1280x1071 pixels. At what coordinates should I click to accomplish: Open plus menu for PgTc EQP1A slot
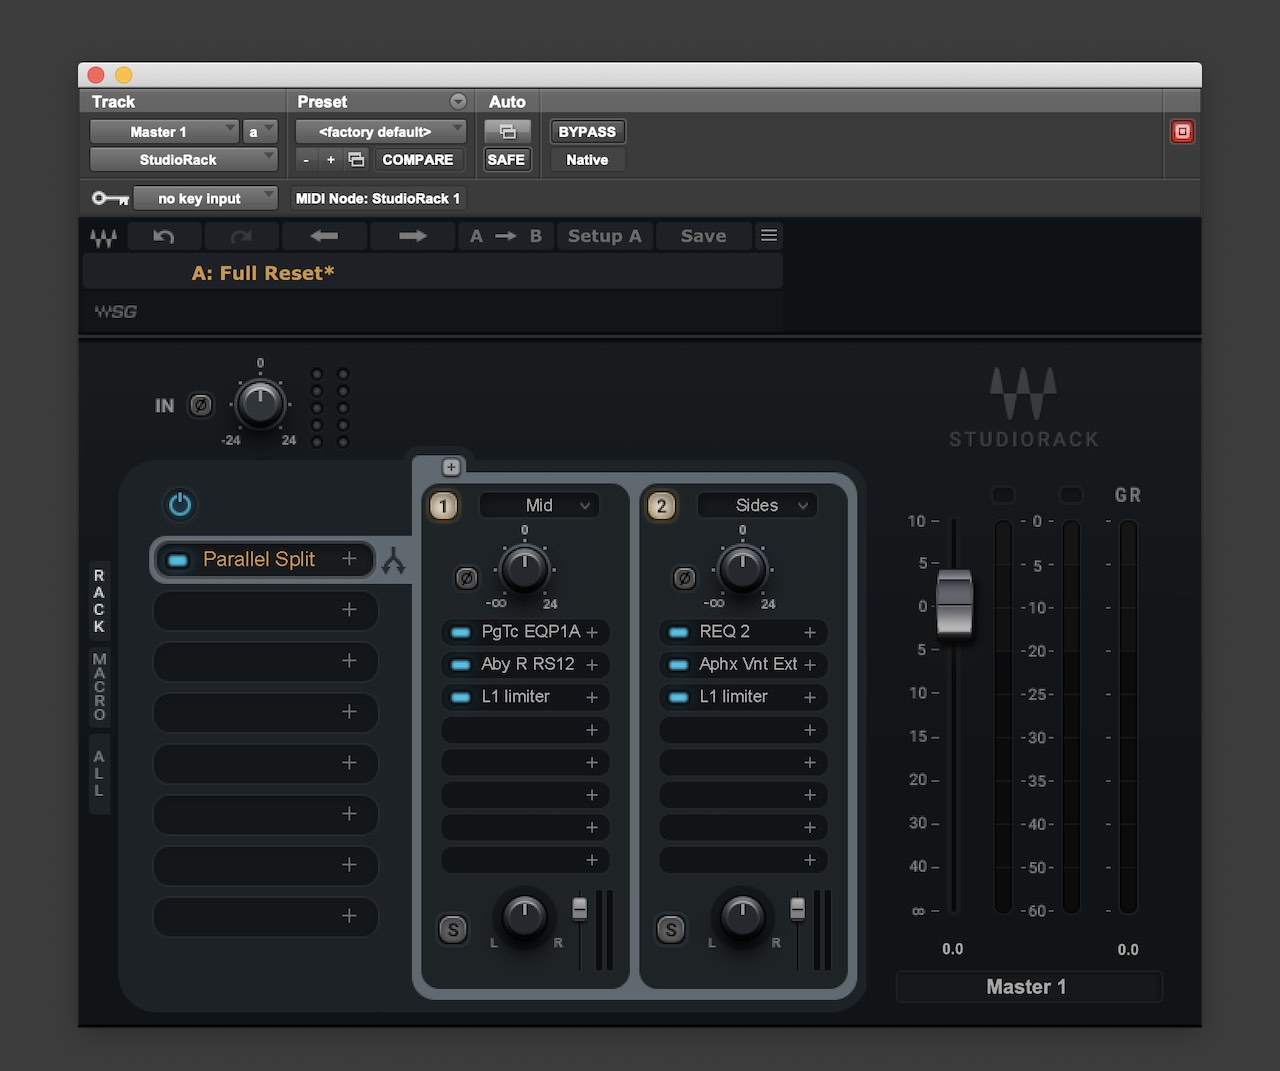tap(592, 632)
